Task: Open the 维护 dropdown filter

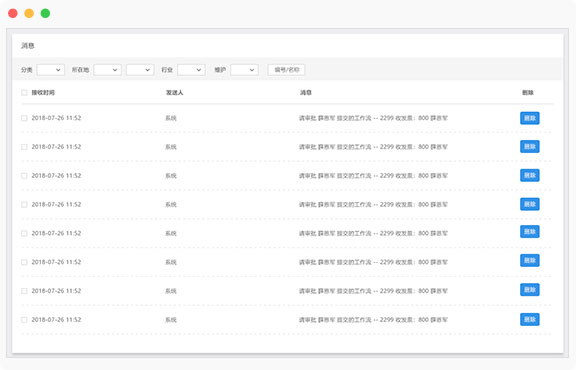Action: (x=244, y=70)
